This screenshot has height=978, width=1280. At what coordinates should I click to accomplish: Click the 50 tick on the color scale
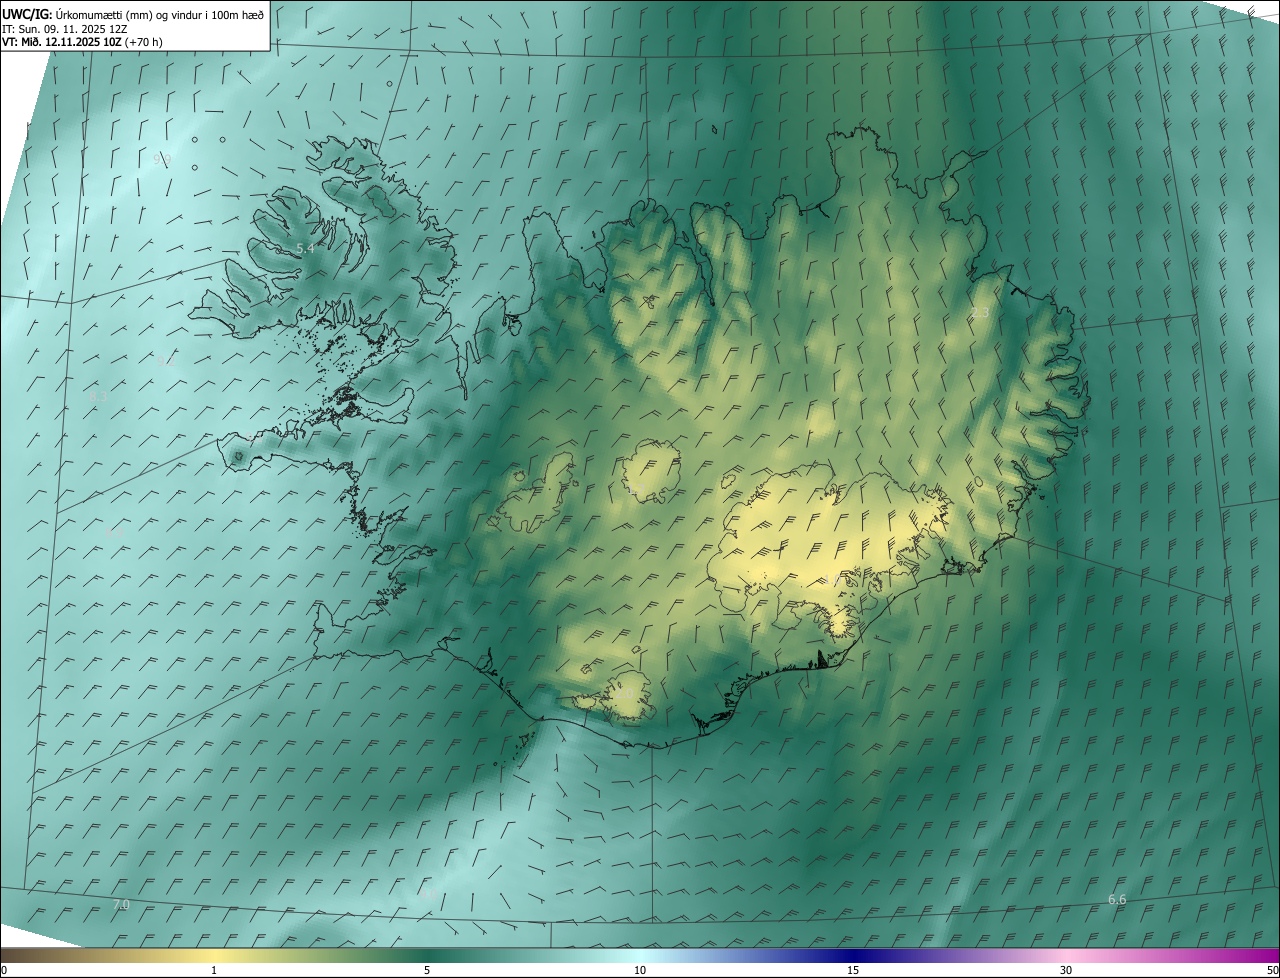click(1272, 971)
